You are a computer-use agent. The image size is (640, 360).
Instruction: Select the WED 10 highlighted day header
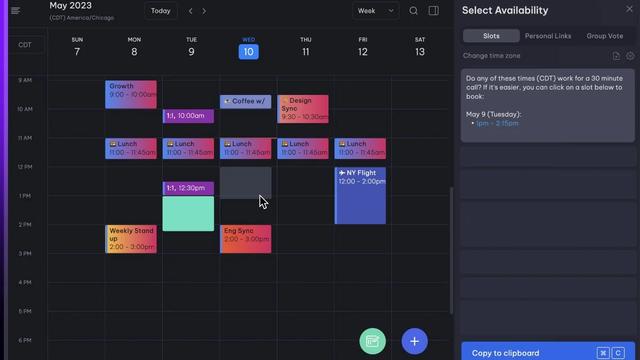(248, 48)
